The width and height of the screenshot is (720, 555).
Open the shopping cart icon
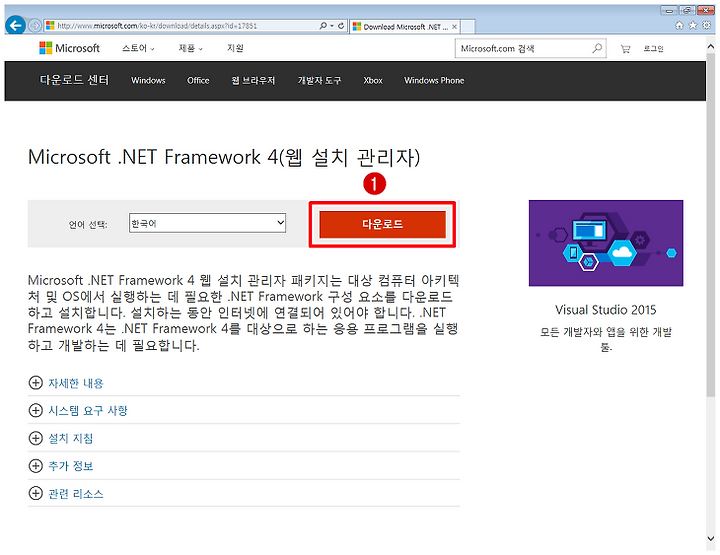(625, 49)
